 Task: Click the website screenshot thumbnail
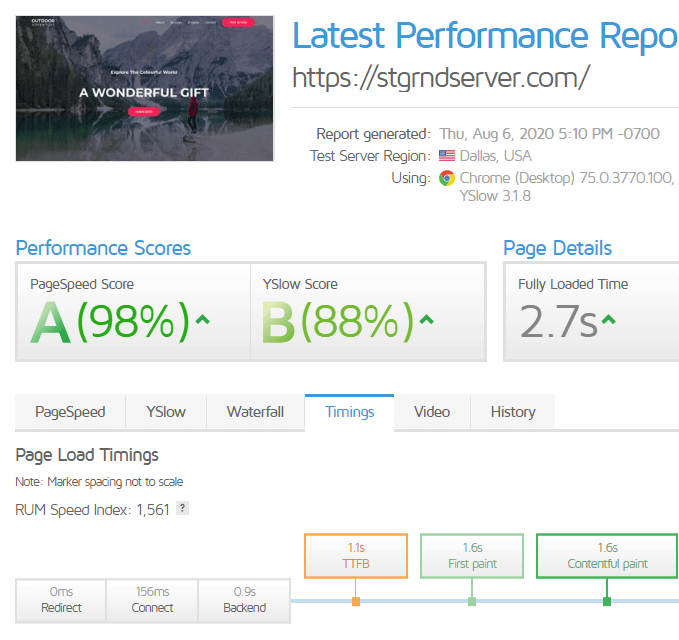(145, 88)
